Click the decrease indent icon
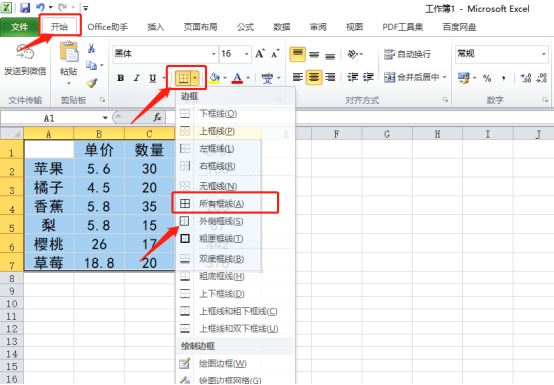Image resolution: width=554 pixels, height=385 pixels. click(x=352, y=77)
